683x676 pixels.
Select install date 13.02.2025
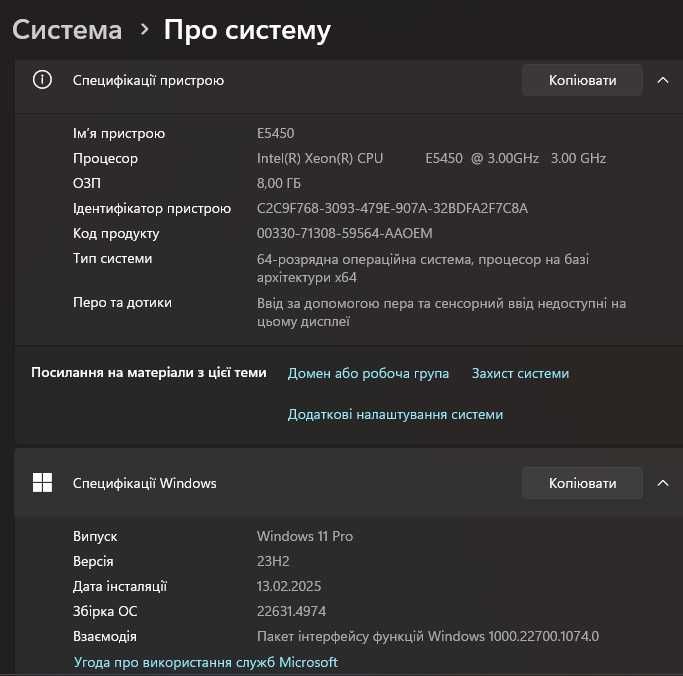(289, 586)
